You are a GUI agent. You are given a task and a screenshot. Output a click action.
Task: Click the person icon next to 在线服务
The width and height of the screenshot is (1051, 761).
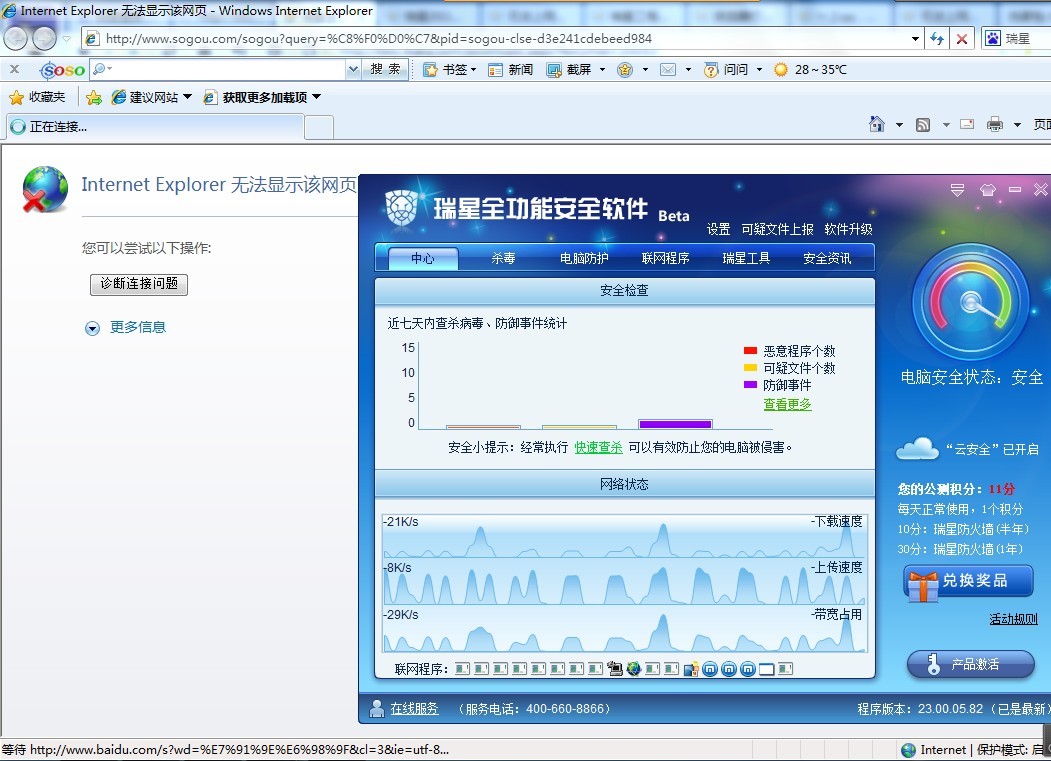pos(377,708)
